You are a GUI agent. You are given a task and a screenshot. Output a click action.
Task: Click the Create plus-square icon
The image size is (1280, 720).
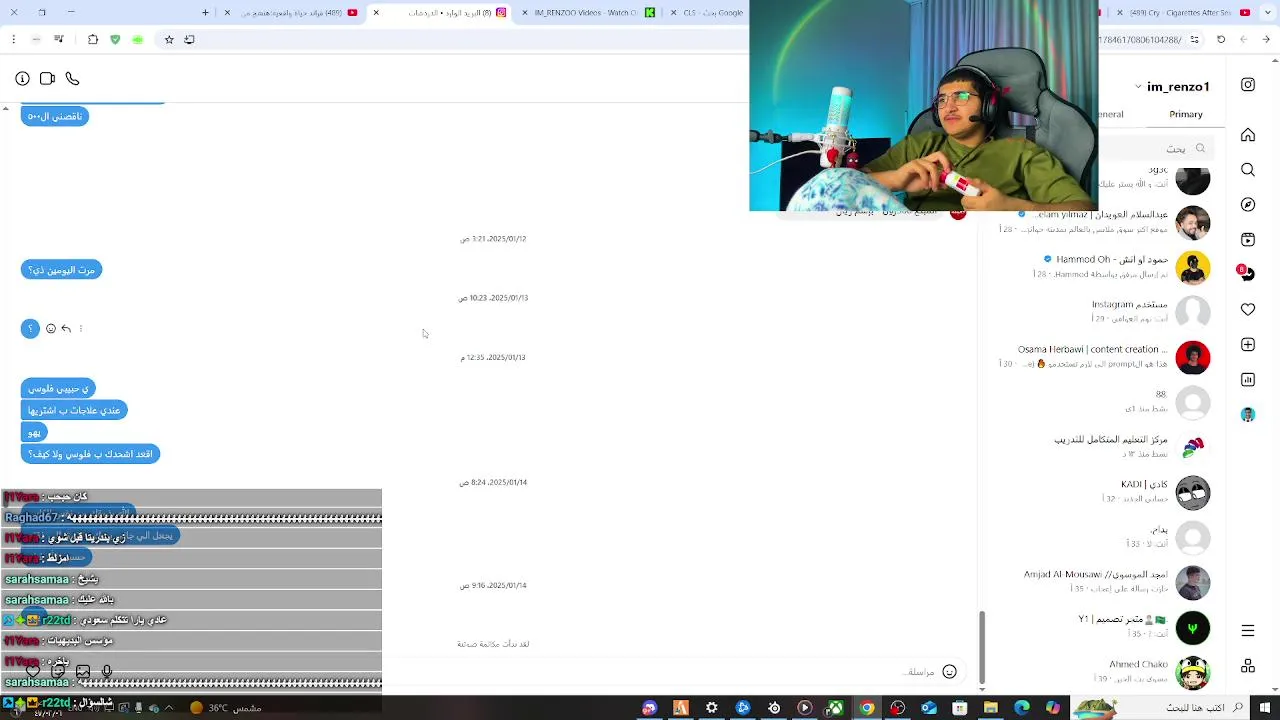tap(1248, 345)
